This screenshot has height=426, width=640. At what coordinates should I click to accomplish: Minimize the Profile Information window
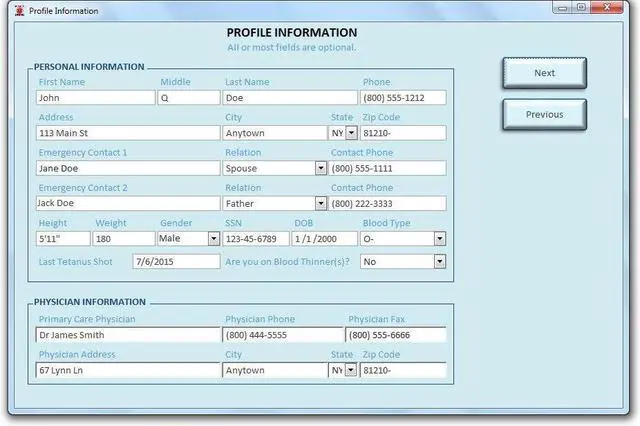[562, 8]
